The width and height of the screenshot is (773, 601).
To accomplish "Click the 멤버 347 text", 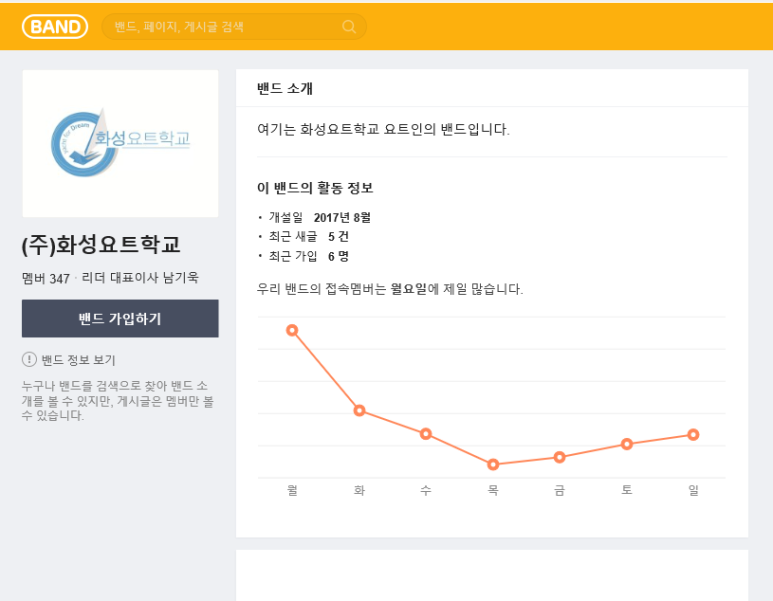I will 45,278.
